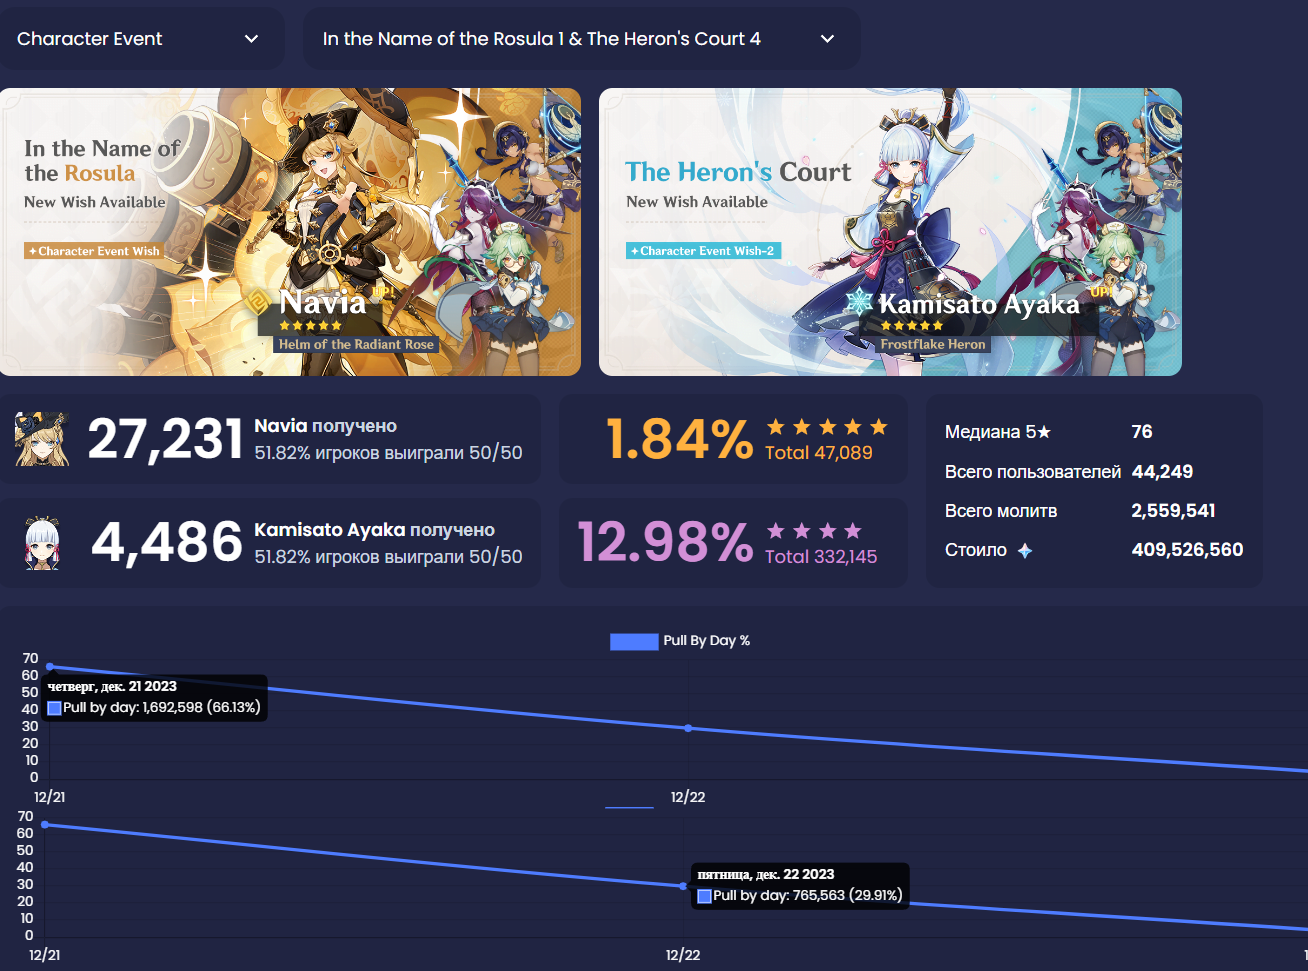Open the Kamisato Ayaka banner image
This screenshot has width=1308, height=971.
890,232
